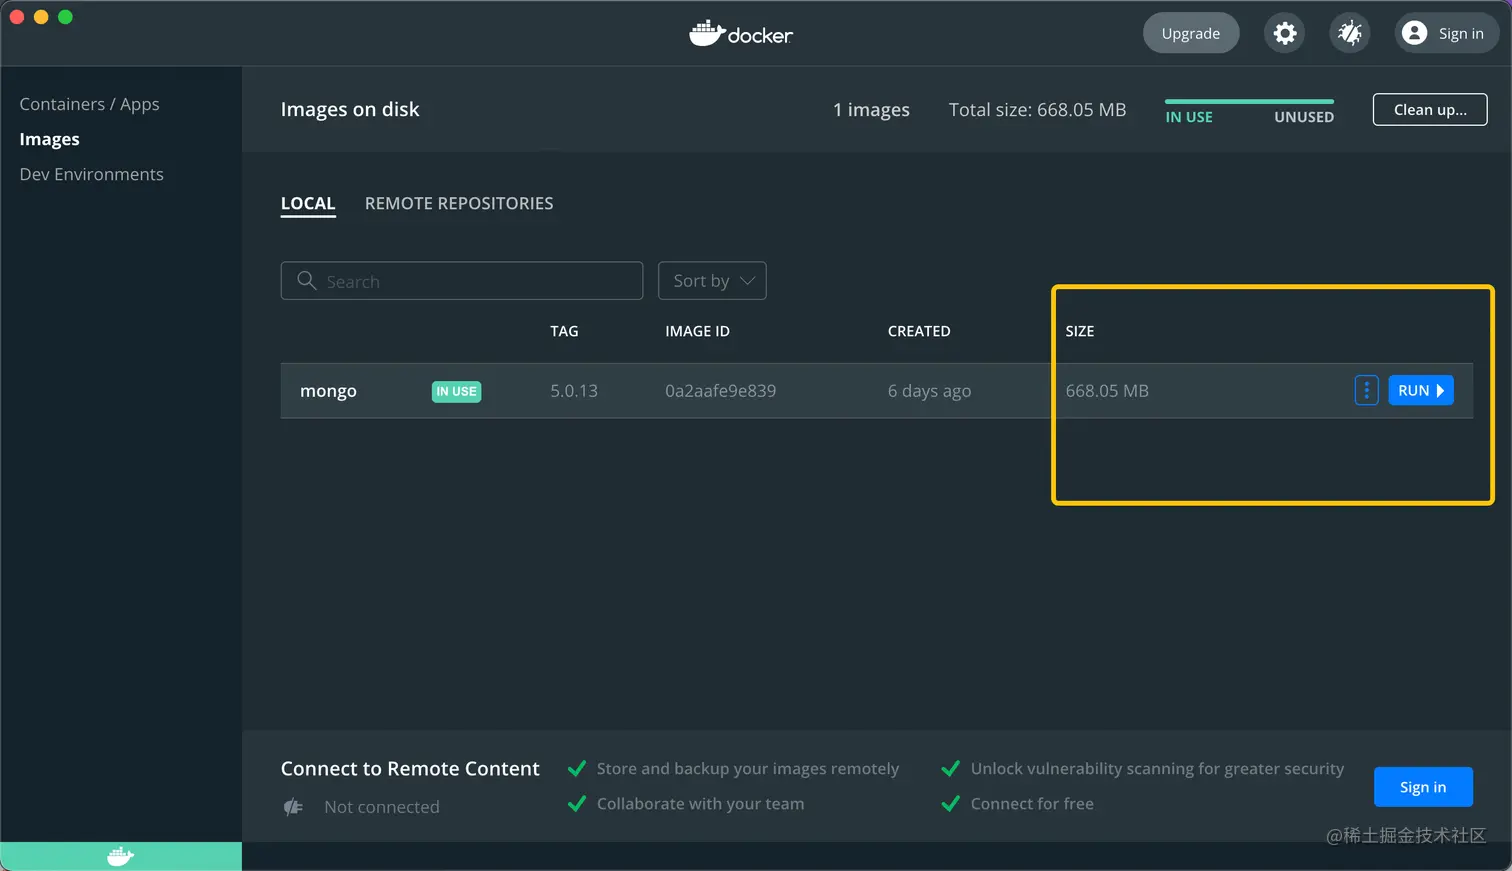The width and height of the screenshot is (1512, 871).
Task: Click the SIZE column header
Action: (1080, 331)
